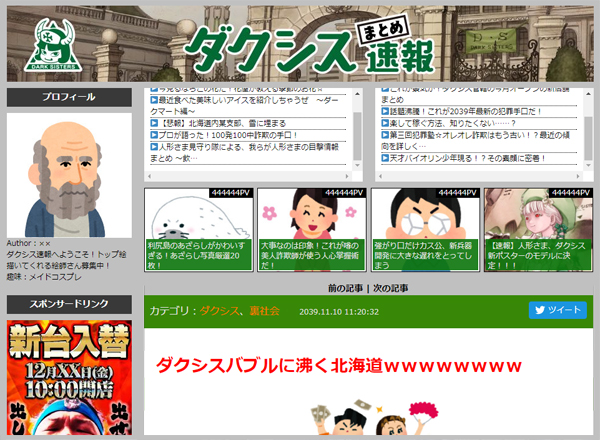
Task: Click the money celebration illustration in article
Action: pos(373,417)
